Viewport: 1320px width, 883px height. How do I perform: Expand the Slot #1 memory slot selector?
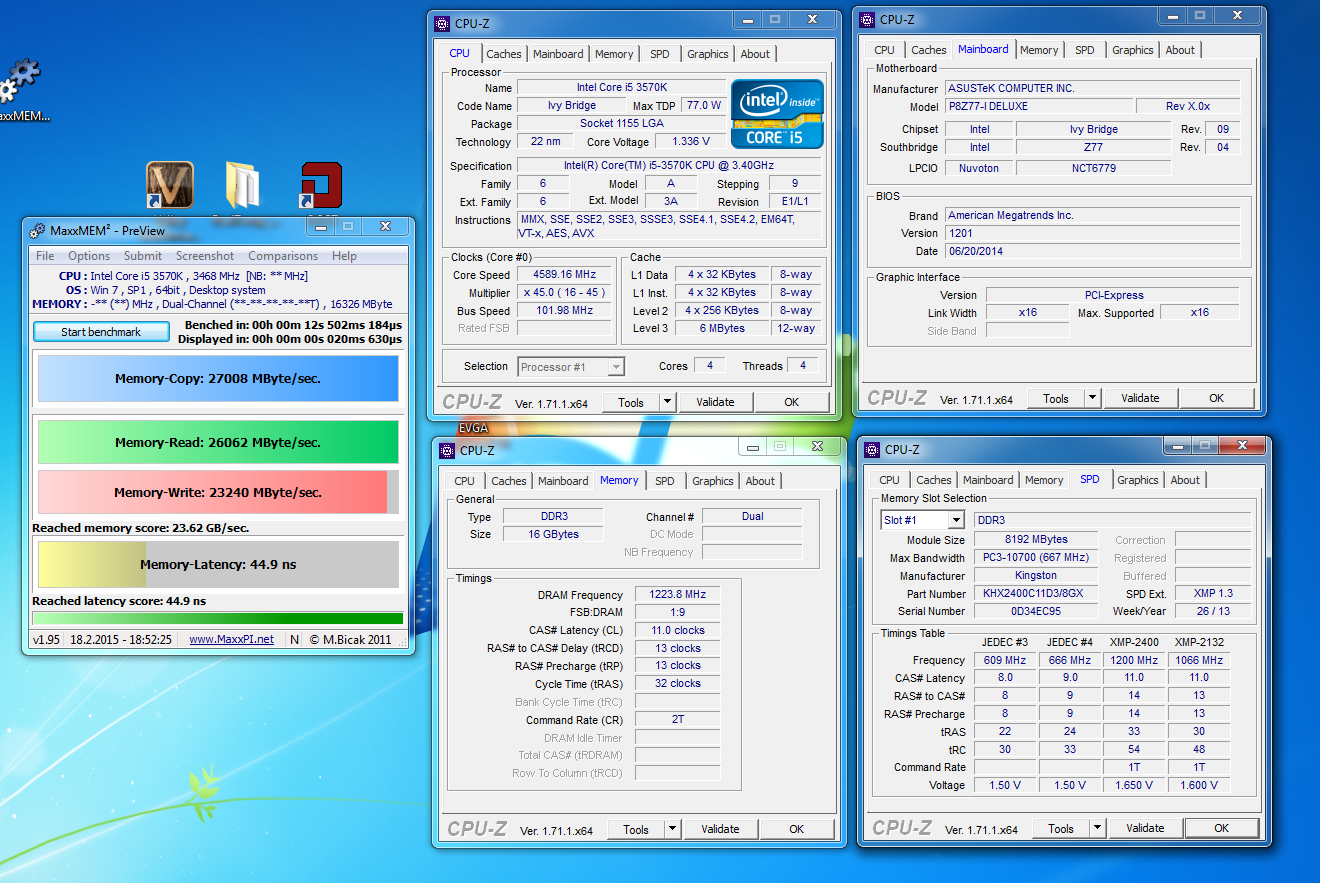955,520
